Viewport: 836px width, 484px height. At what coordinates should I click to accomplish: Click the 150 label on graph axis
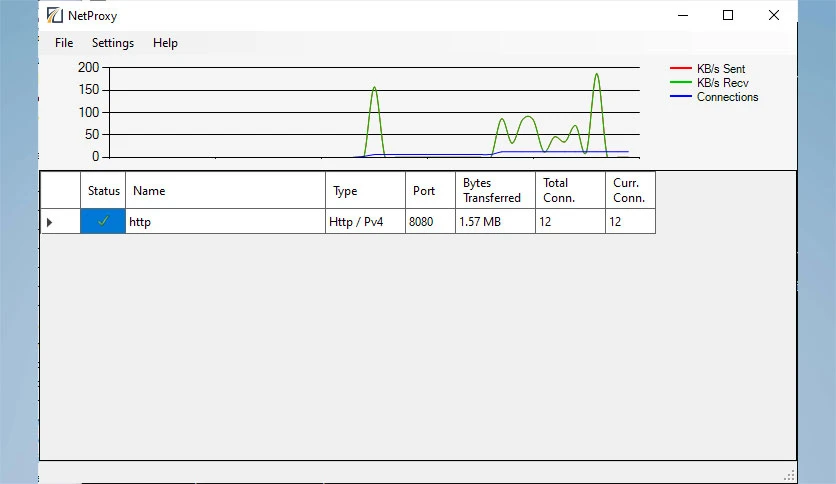(x=89, y=90)
